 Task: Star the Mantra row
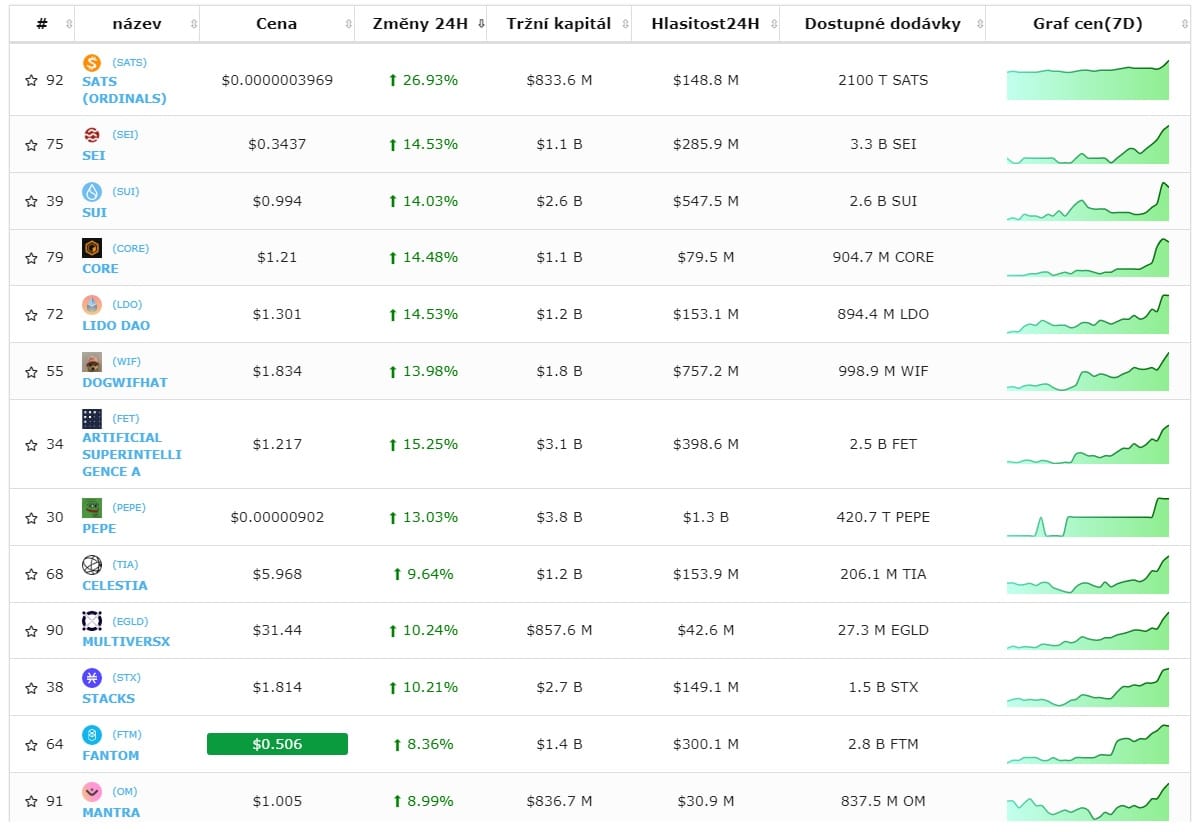31,801
